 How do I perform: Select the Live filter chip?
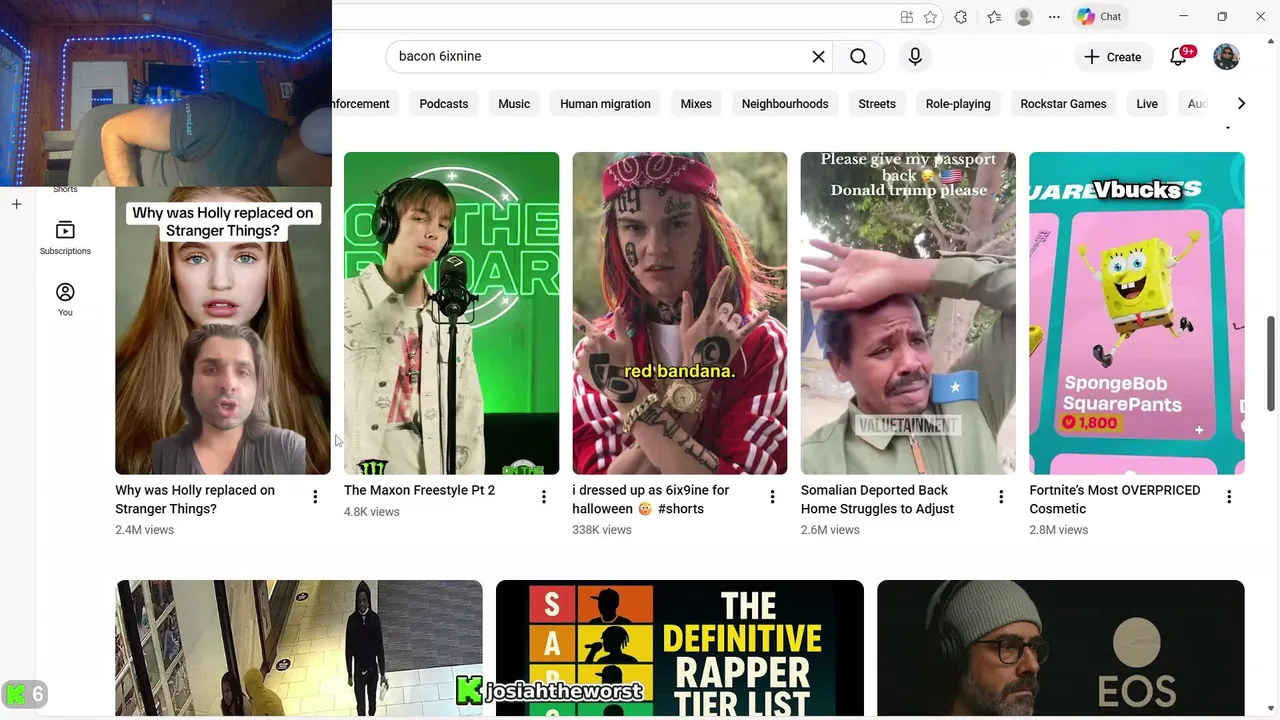coord(1147,104)
